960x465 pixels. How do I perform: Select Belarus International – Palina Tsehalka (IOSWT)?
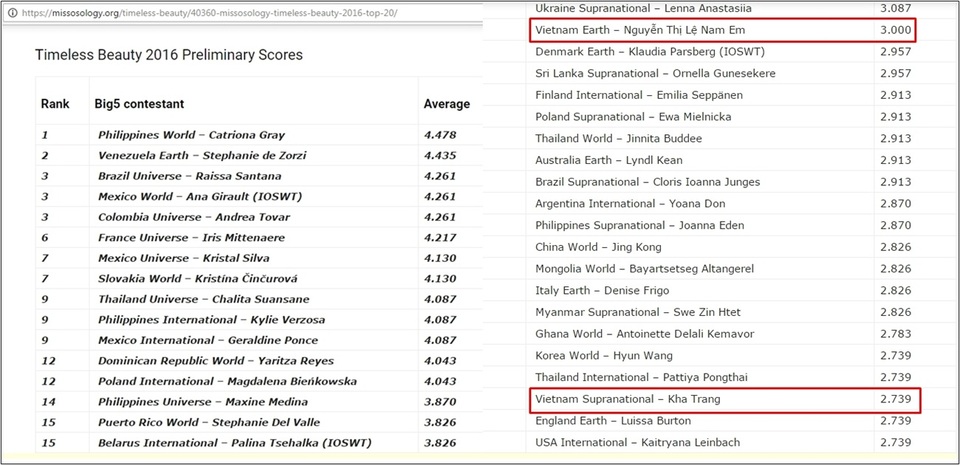pyautogui.click(x=235, y=442)
